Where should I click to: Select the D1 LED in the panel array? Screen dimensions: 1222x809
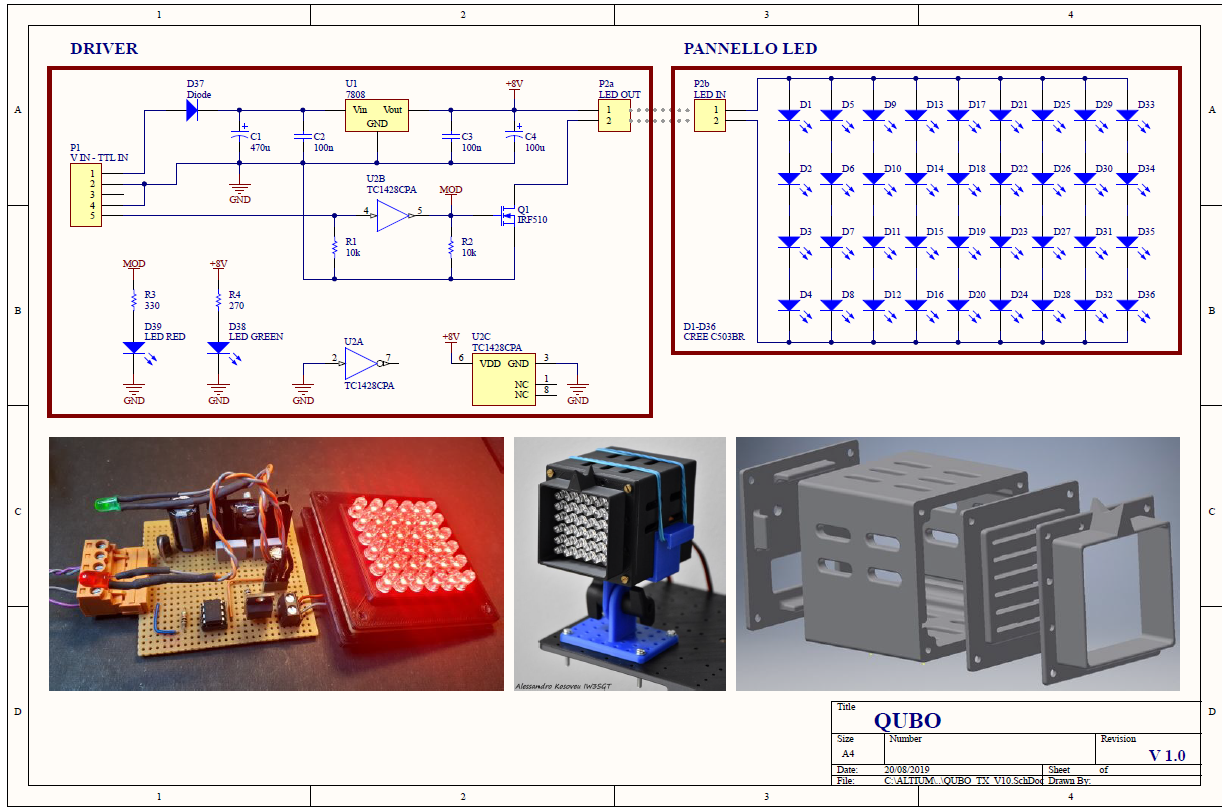coord(789,116)
